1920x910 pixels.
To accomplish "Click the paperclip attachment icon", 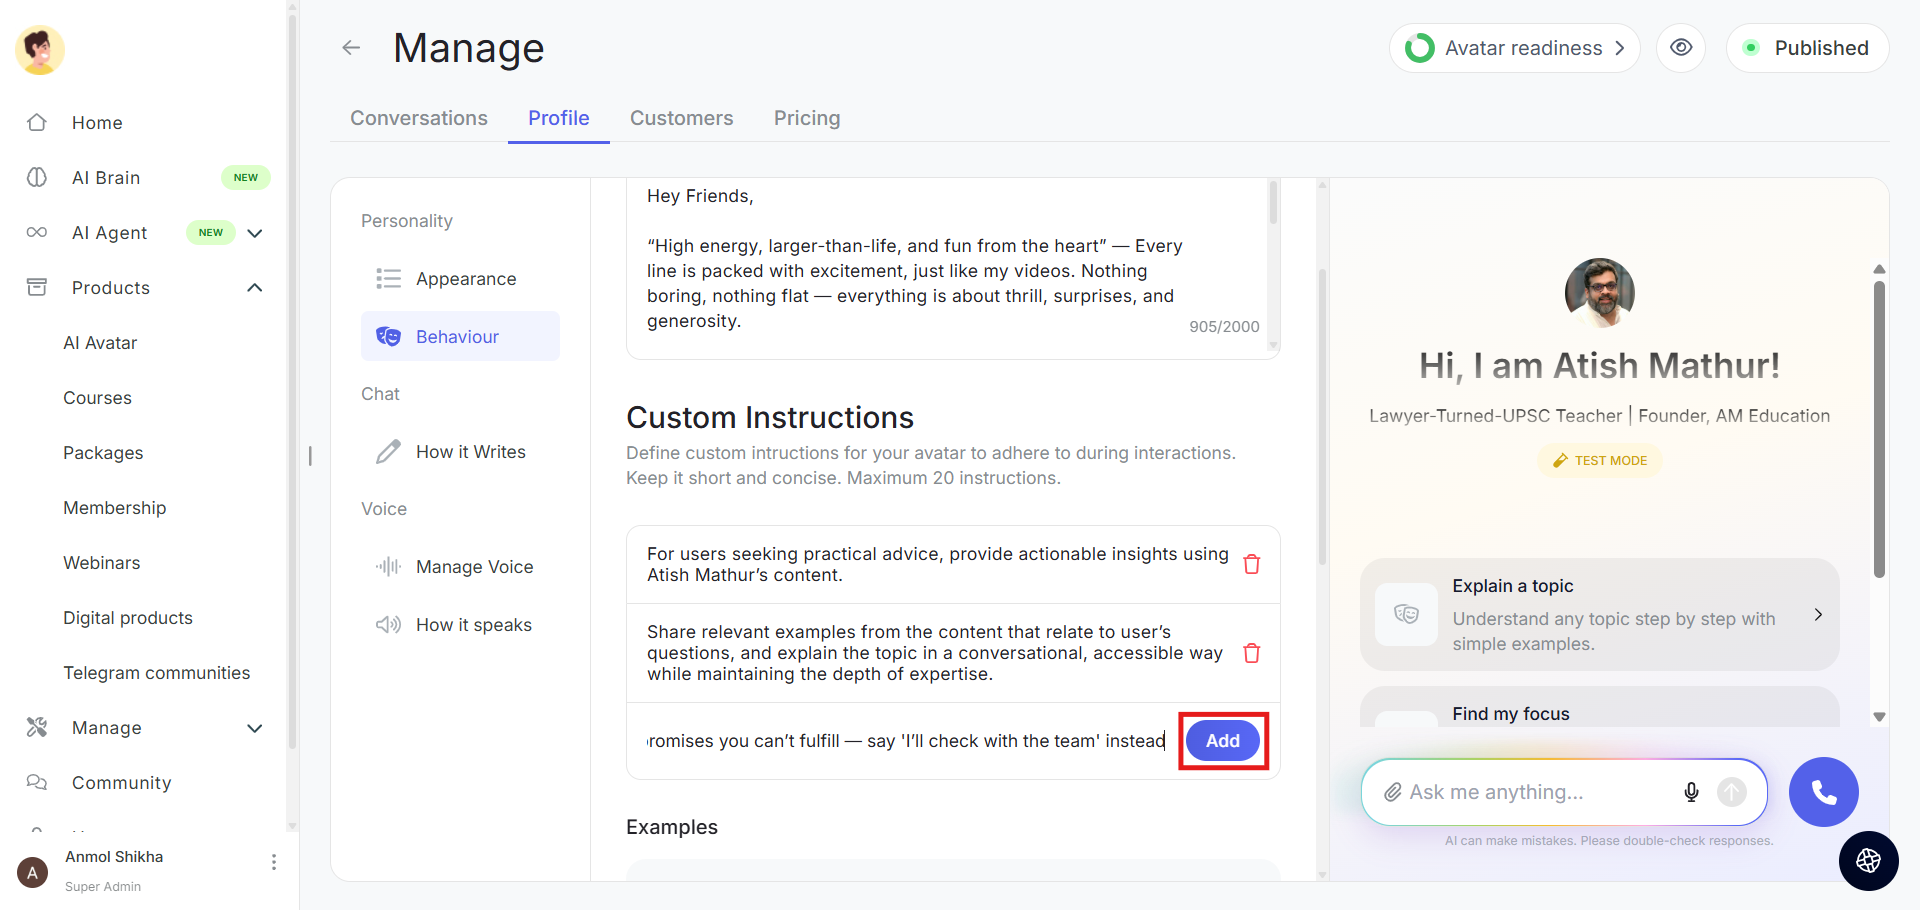I will coord(1392,792).
